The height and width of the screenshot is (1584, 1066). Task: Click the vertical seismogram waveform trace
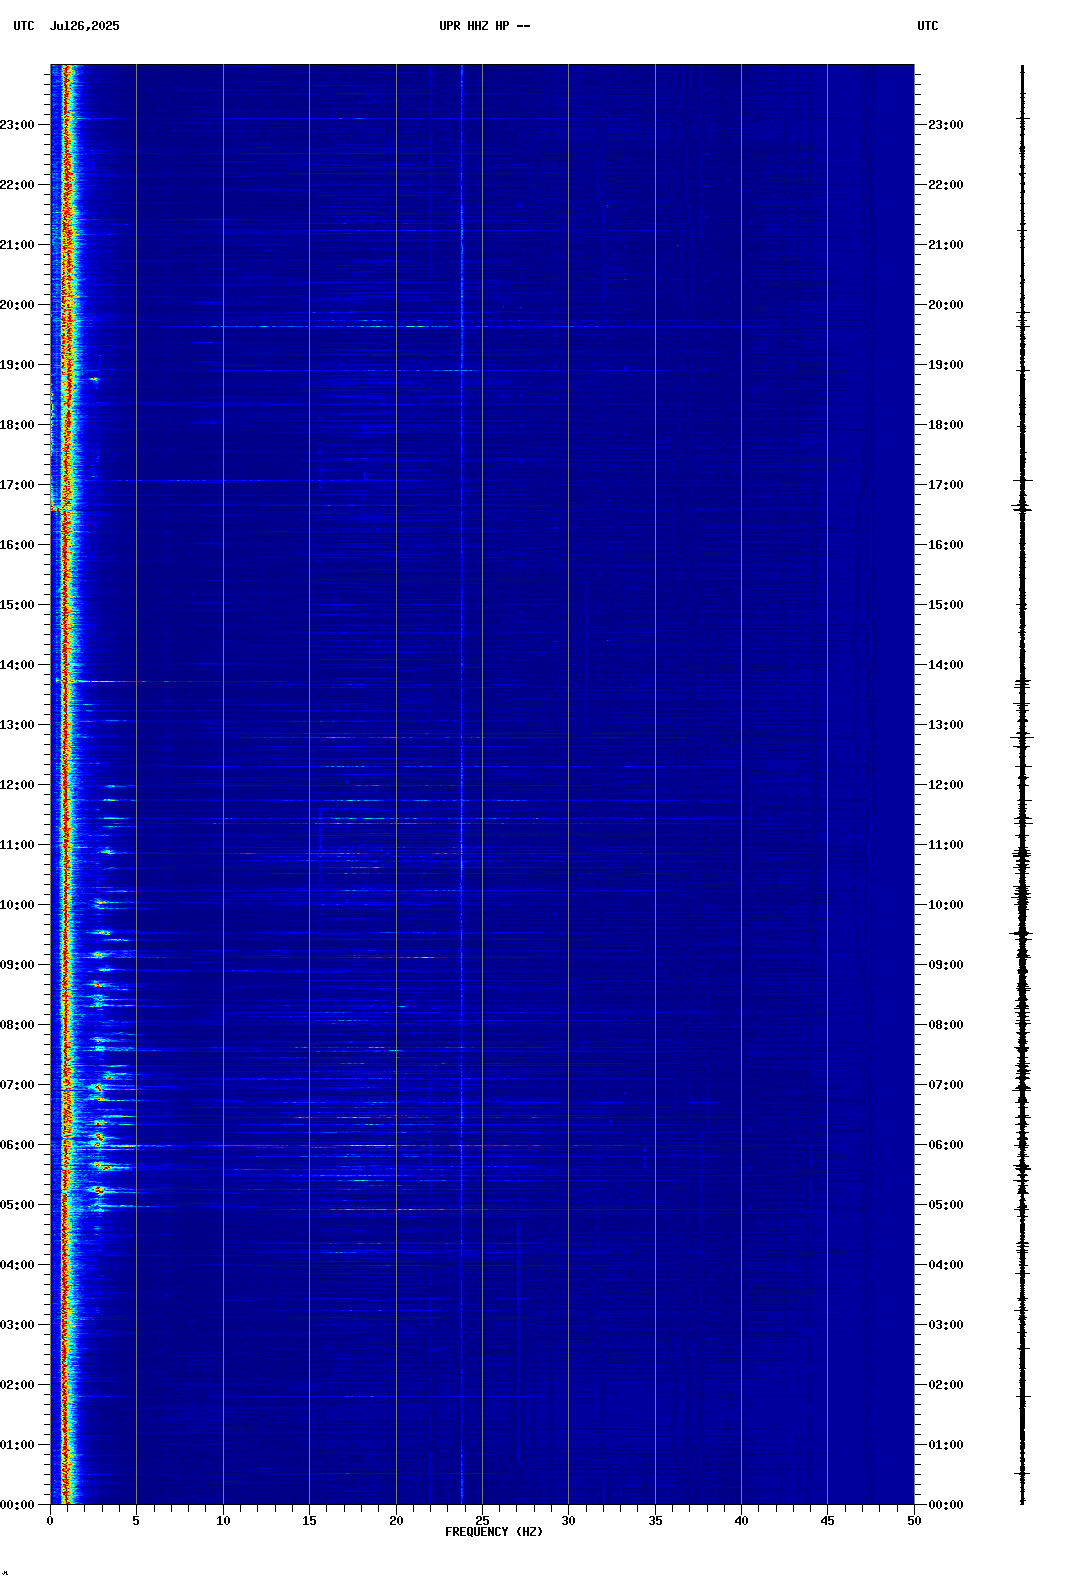tap(1022, 785)
